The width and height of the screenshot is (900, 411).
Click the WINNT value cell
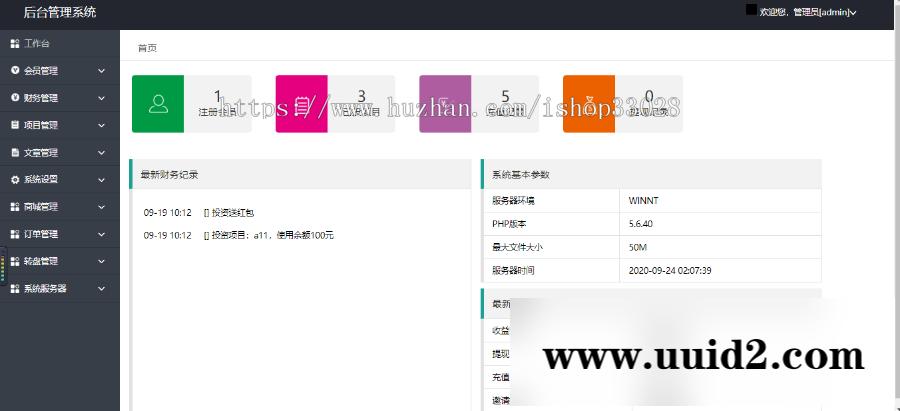click(x=720, y=201)
